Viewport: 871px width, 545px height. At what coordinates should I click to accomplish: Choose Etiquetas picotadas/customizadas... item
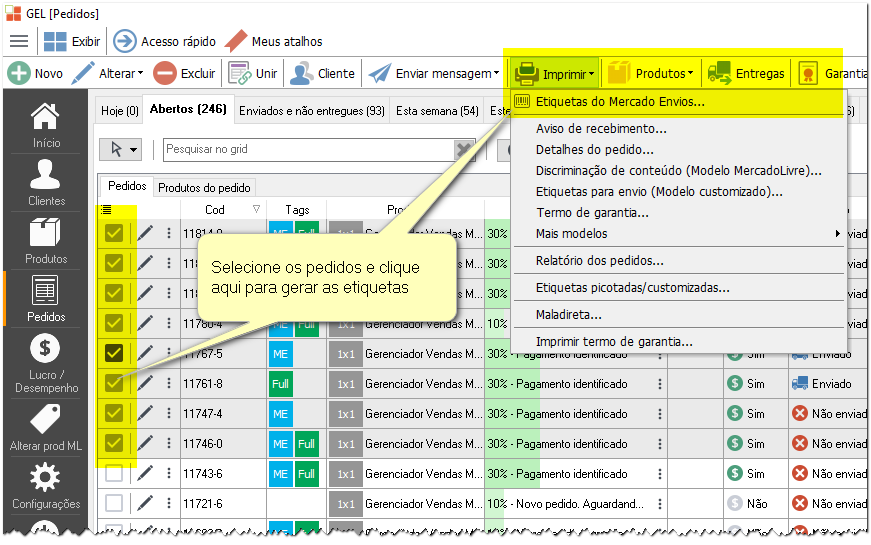point(633,287)
